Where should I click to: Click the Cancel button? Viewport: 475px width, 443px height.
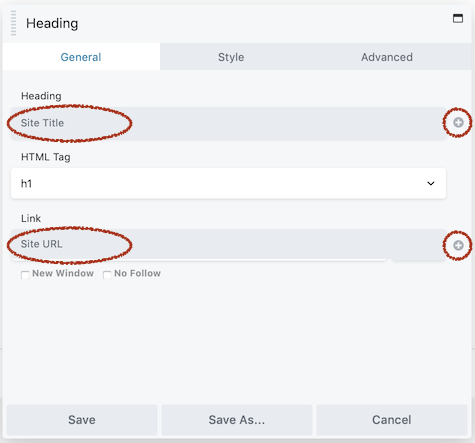[392, 420]
